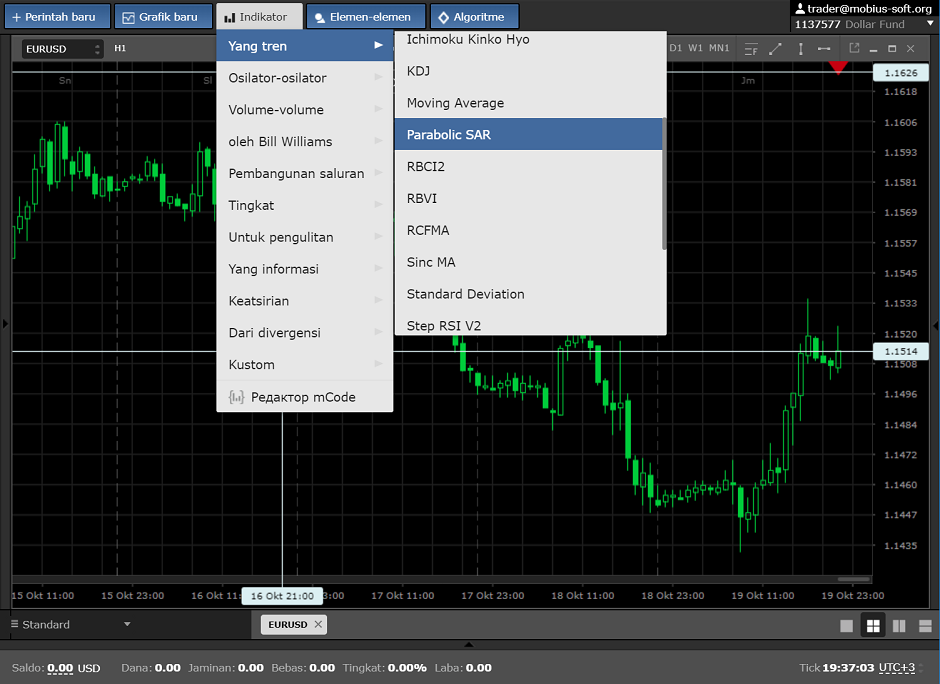Click the Perintah baru button

tap(55, 17)
